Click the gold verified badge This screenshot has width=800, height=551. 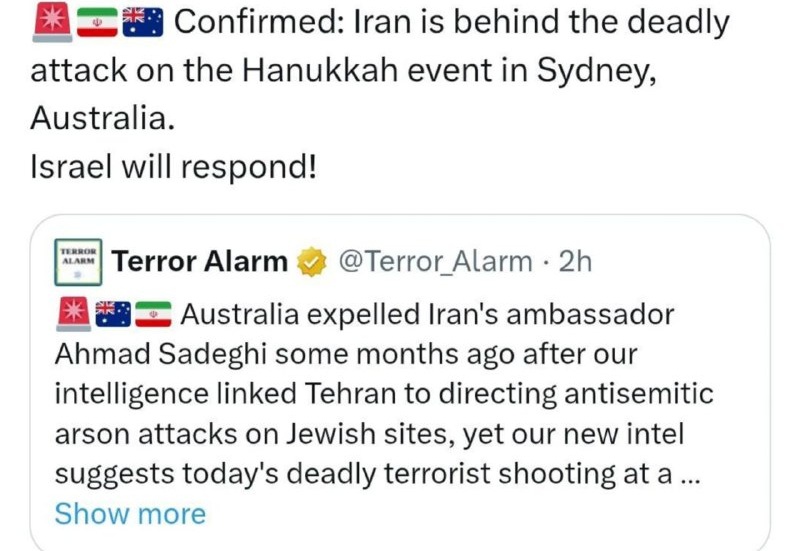coord(312,263)
